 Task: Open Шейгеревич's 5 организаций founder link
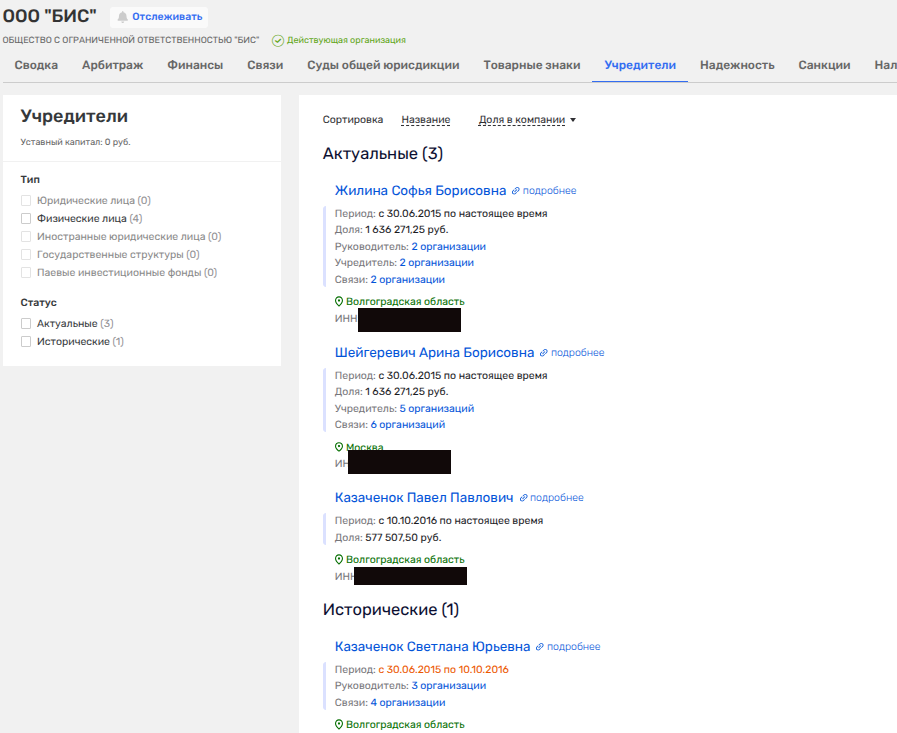(436, 408)
